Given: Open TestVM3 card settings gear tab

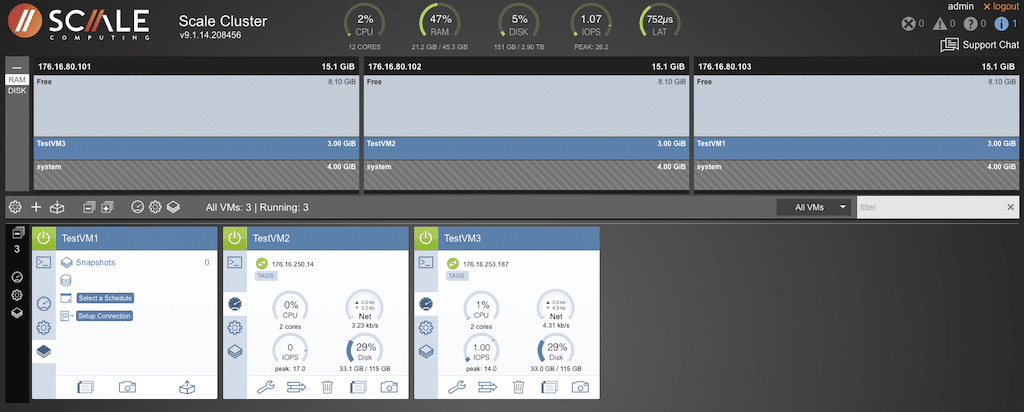Looking at the screenshot, I should [x=426, y=328].
